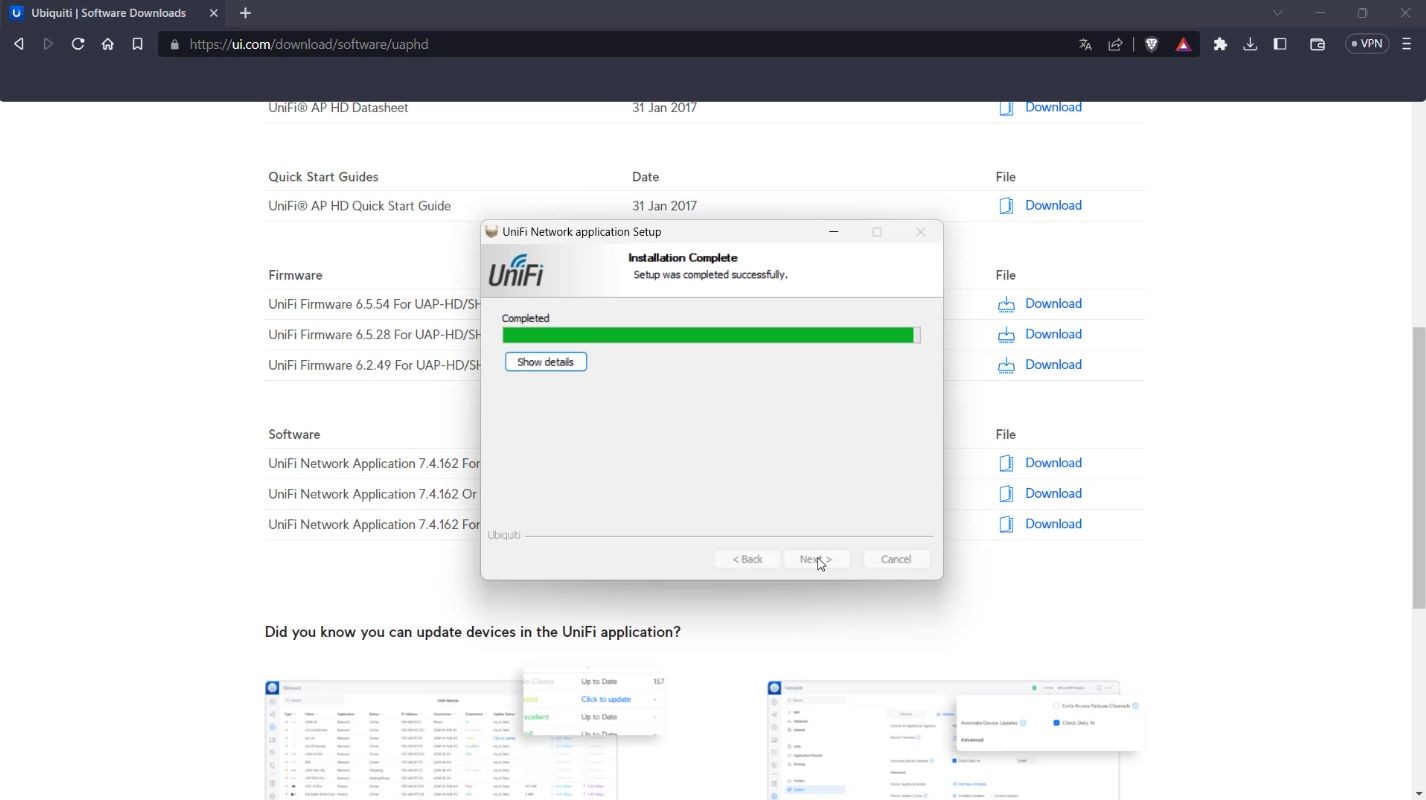Switch to the Ubiquiti Software Downloads tab
Image resolution: width=1426 pixels, height=800 pixels.
(x=115, y=13)
